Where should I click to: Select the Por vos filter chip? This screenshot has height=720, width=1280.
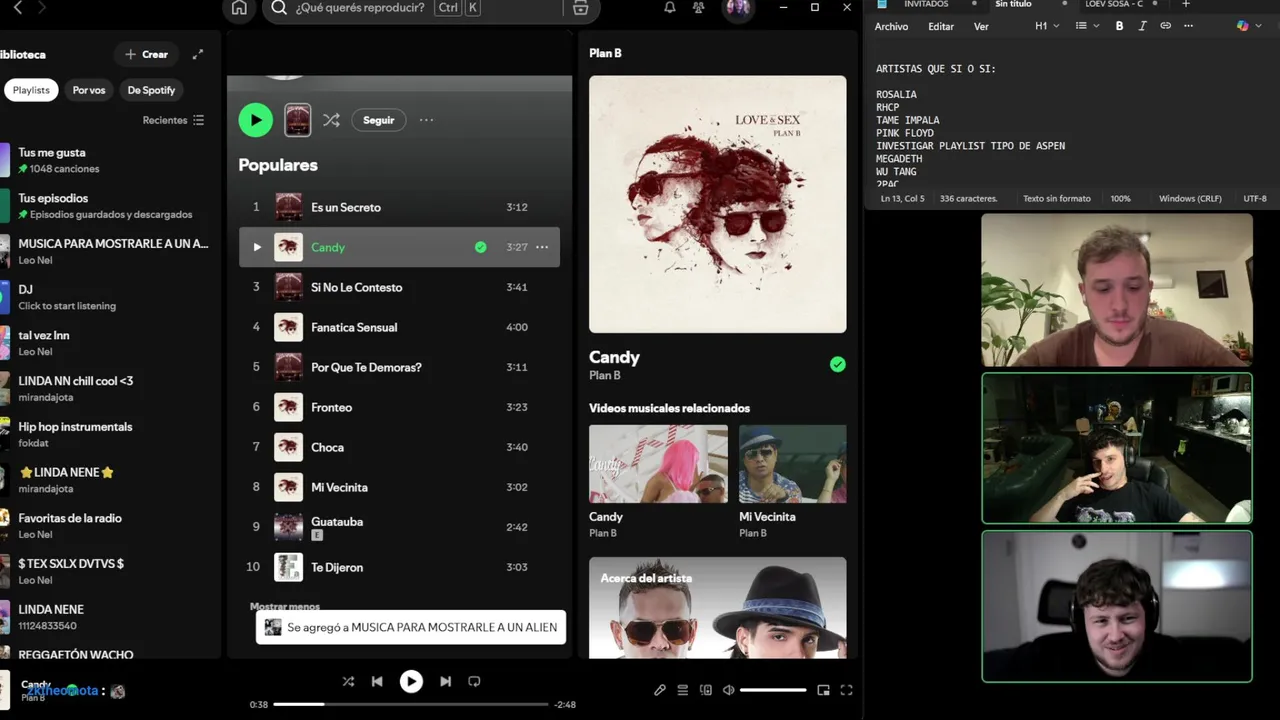tap(89, 90)
